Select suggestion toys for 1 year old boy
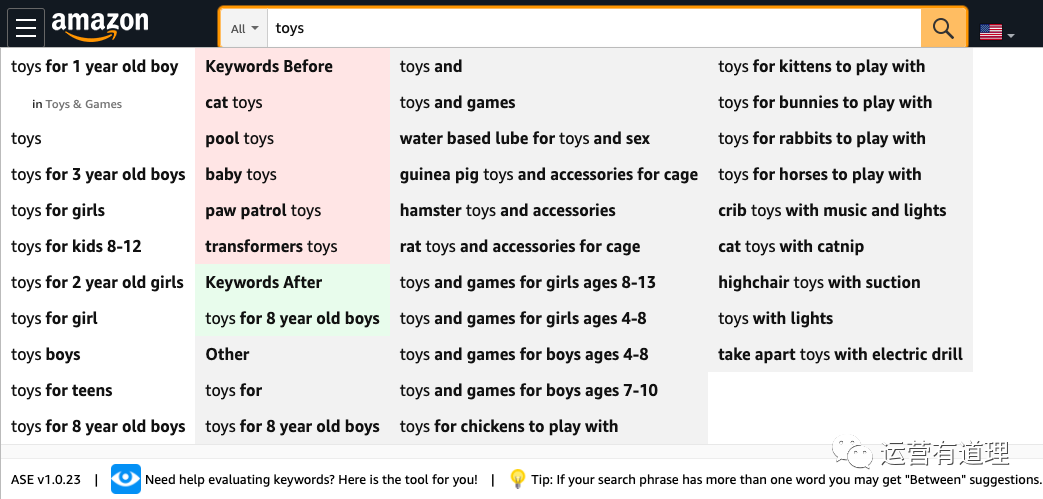 click(95, 67)
